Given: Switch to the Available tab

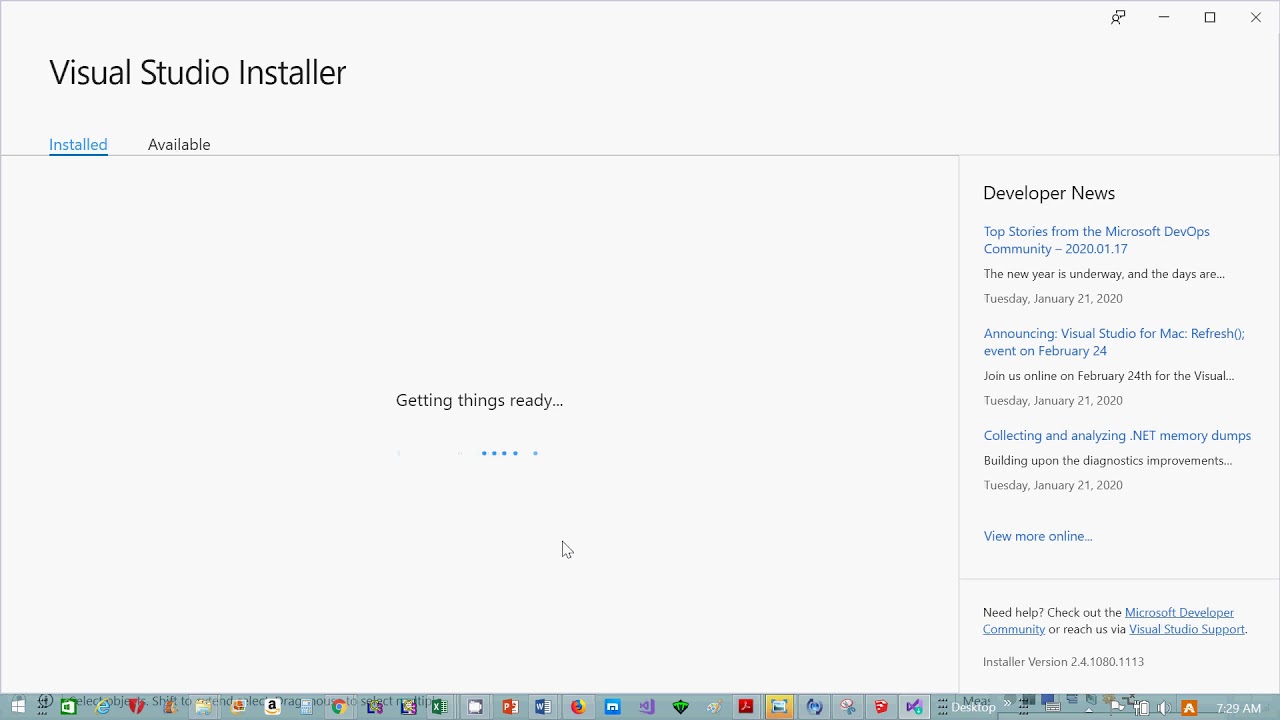Looking at the screenshot, I should tap(179, 144).
